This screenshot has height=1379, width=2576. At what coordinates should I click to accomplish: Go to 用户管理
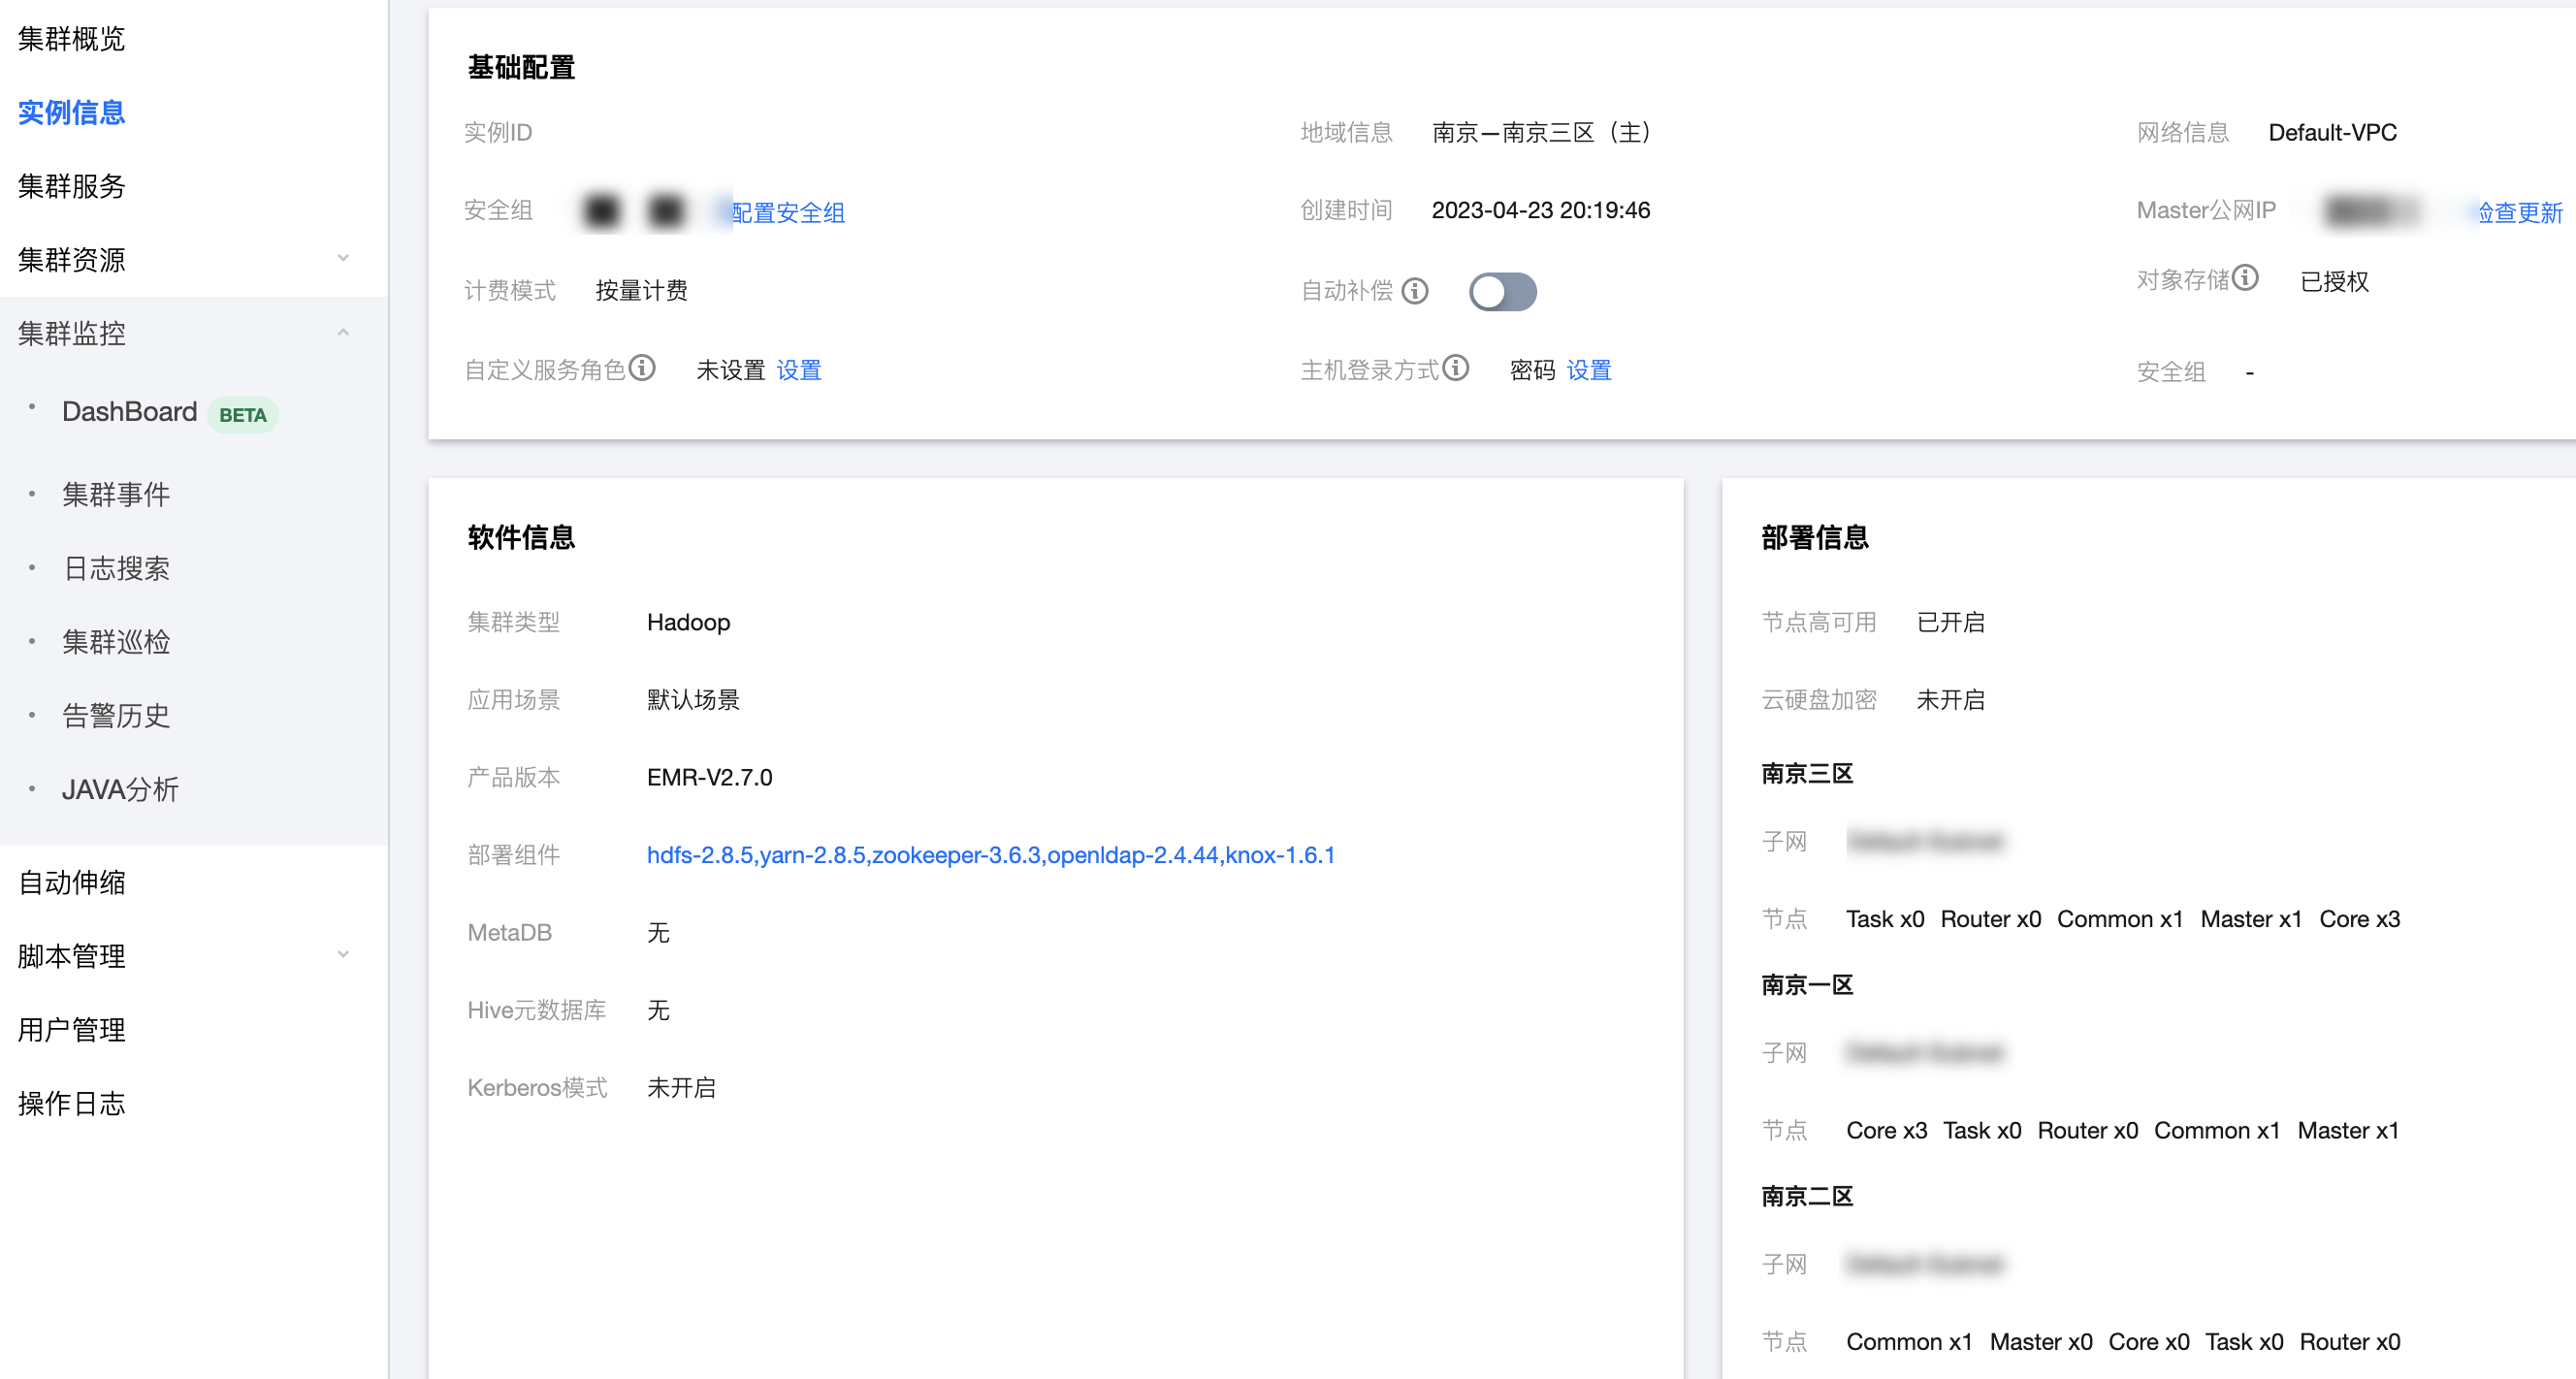[71, 1029]
